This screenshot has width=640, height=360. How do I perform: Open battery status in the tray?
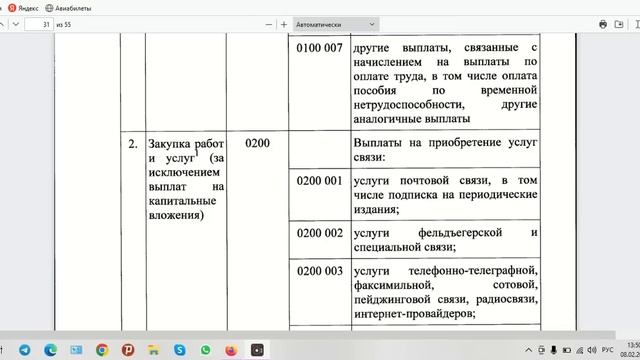tap(567, 350)
